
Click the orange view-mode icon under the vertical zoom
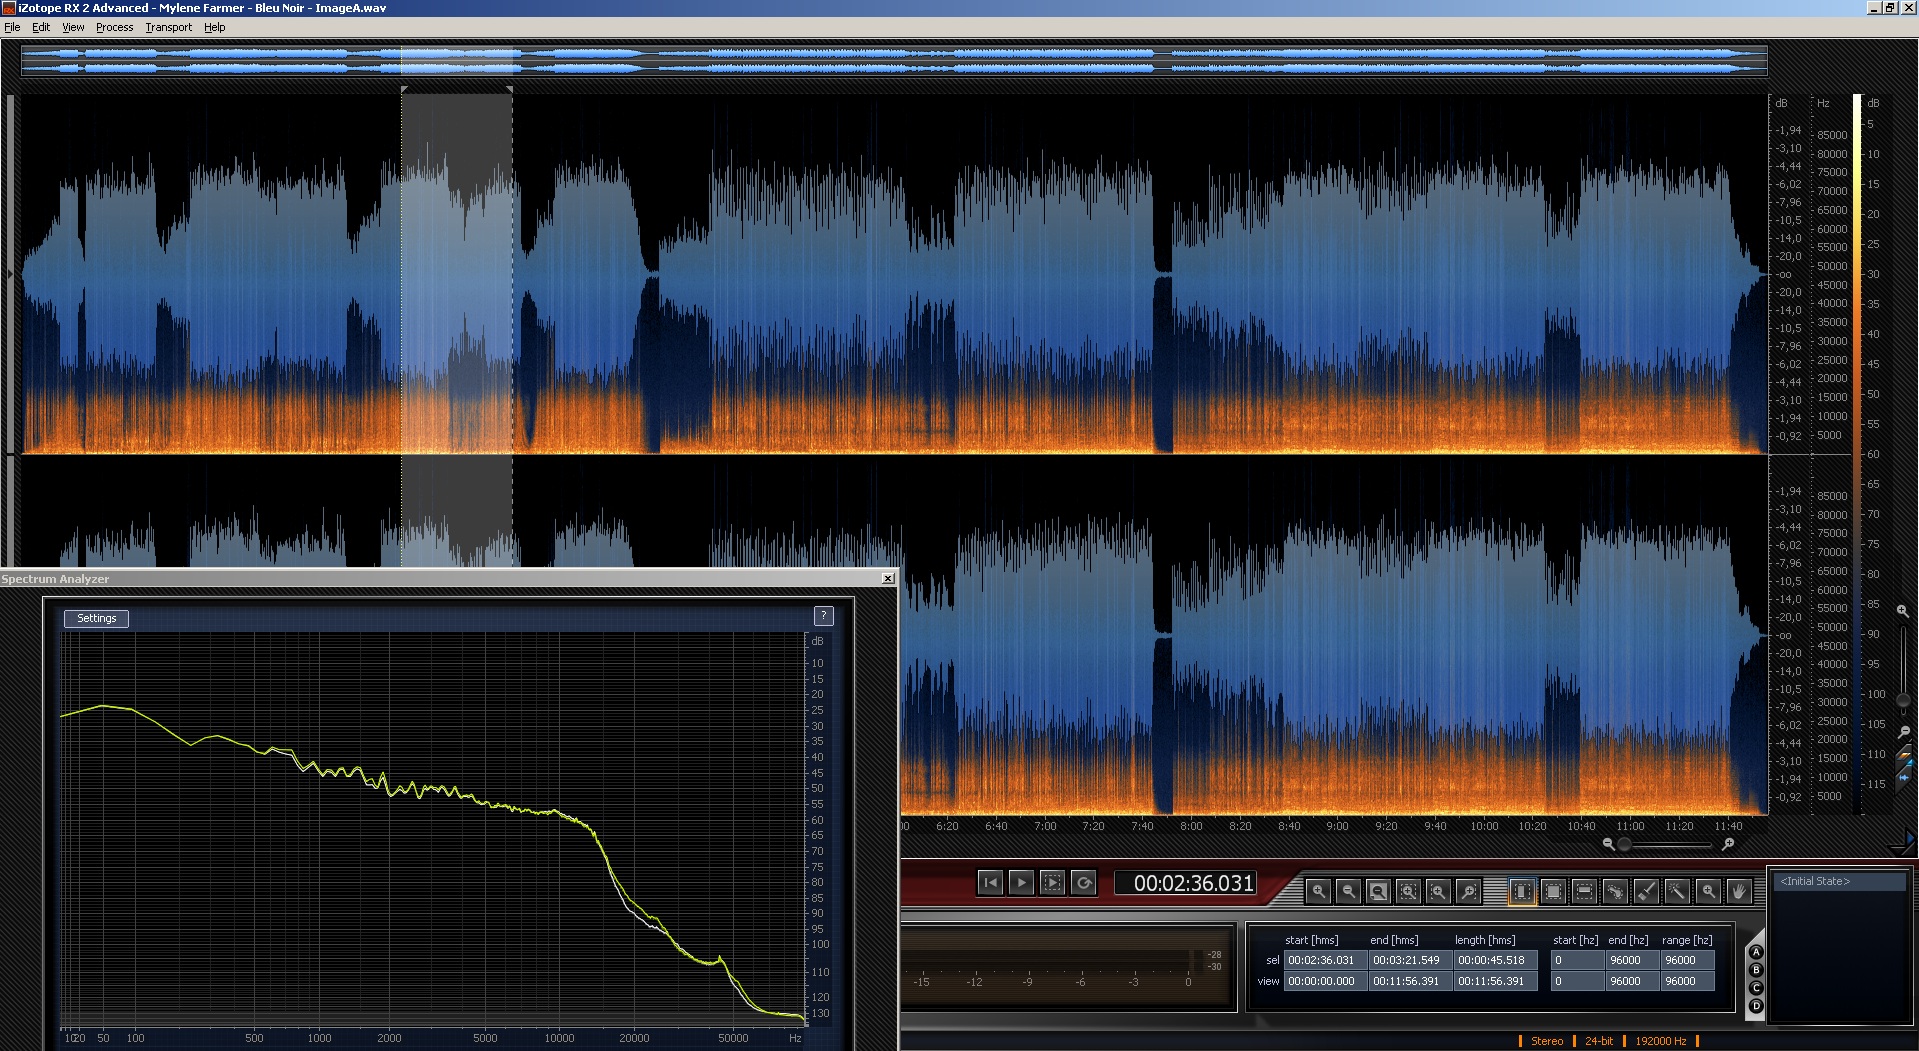1904,755
